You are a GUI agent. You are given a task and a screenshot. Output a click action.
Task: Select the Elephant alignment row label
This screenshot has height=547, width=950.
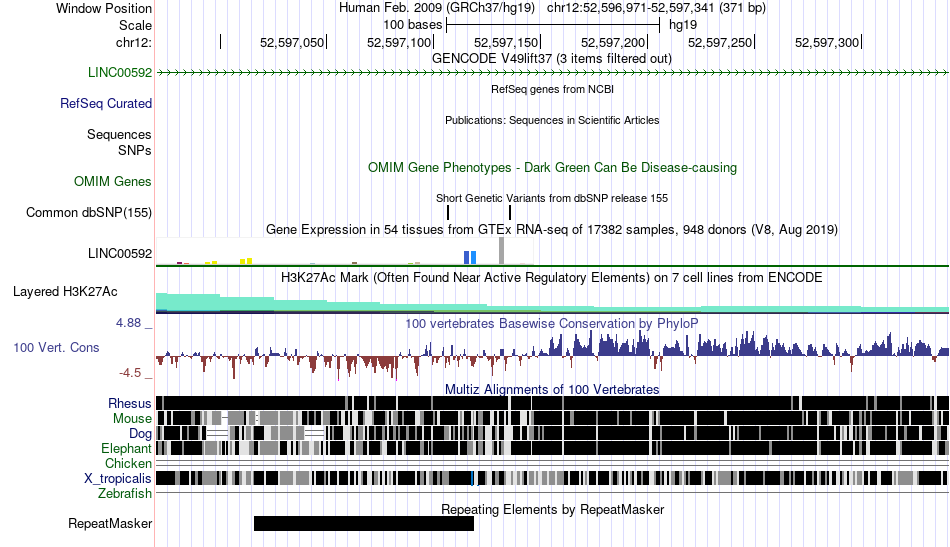click(126, 448)
